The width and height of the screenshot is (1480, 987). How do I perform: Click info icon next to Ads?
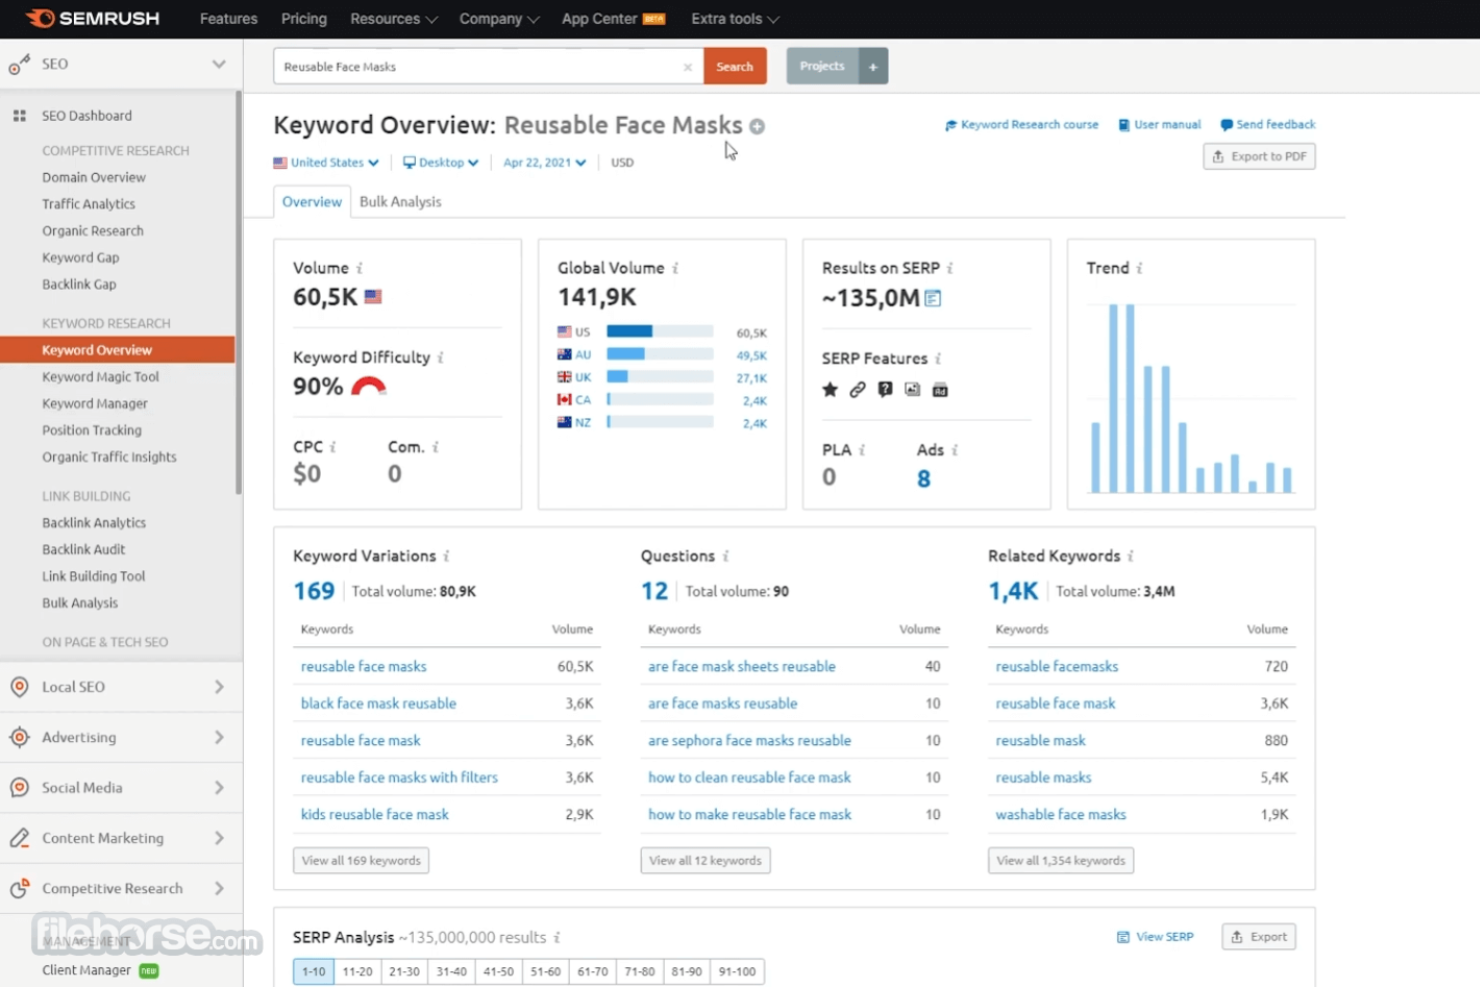pyautogui.click(x=954, y=450)
